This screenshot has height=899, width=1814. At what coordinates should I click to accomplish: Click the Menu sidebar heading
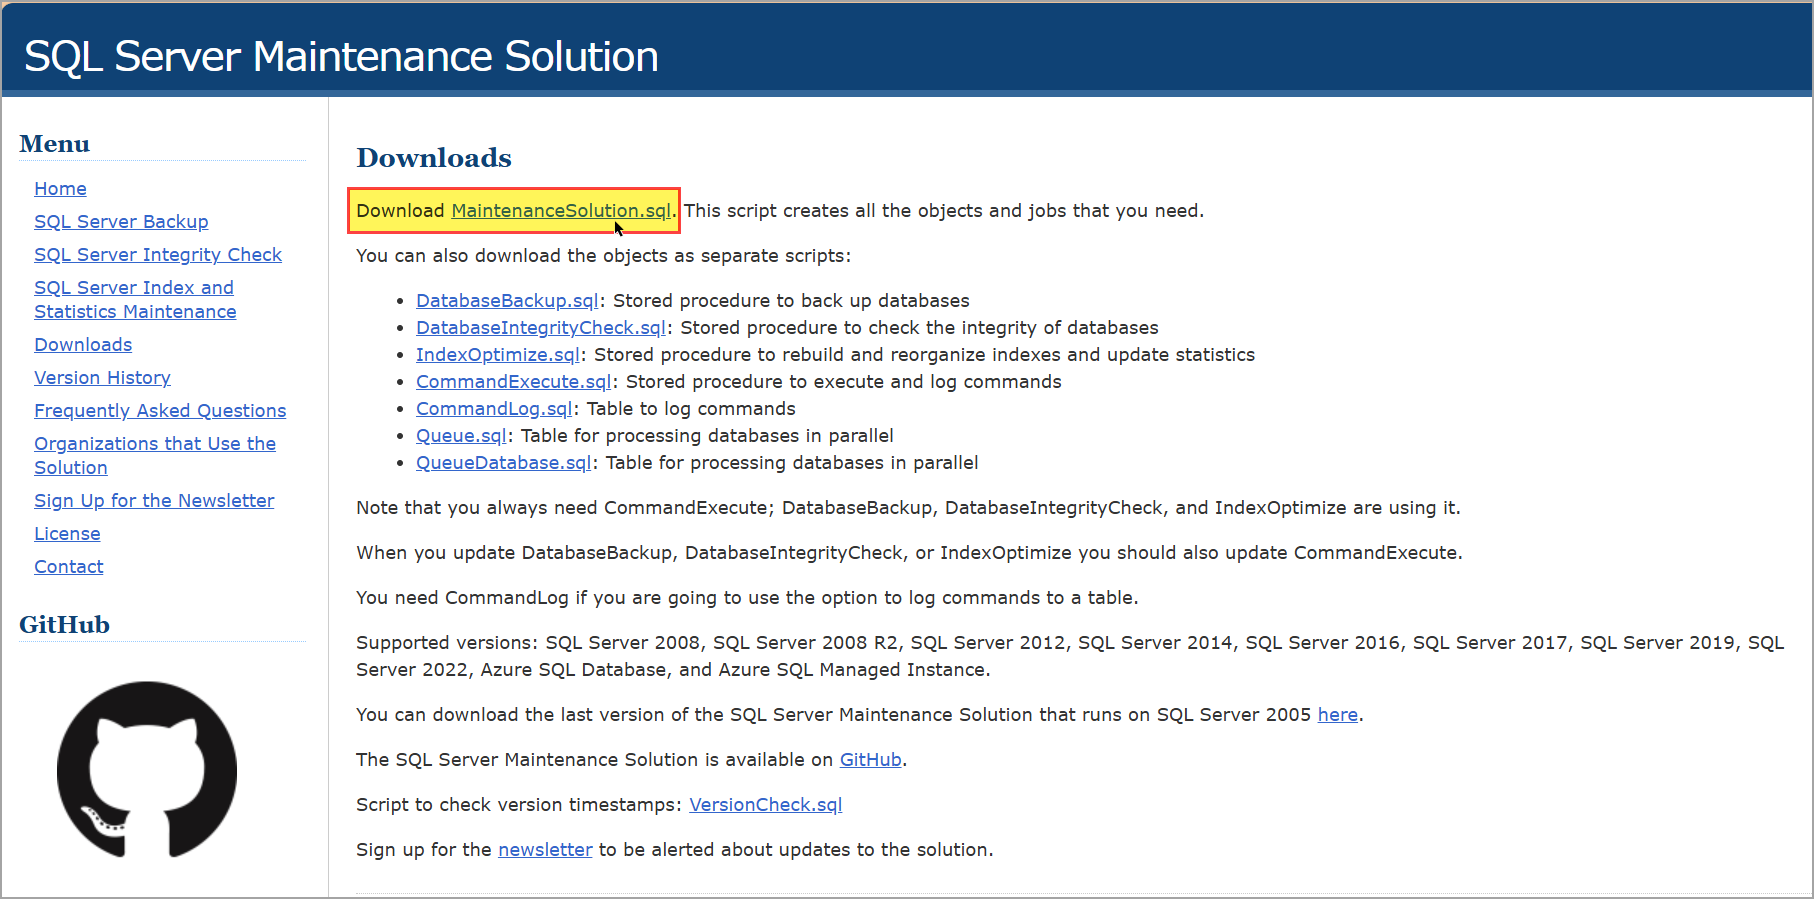click(55, 144)
